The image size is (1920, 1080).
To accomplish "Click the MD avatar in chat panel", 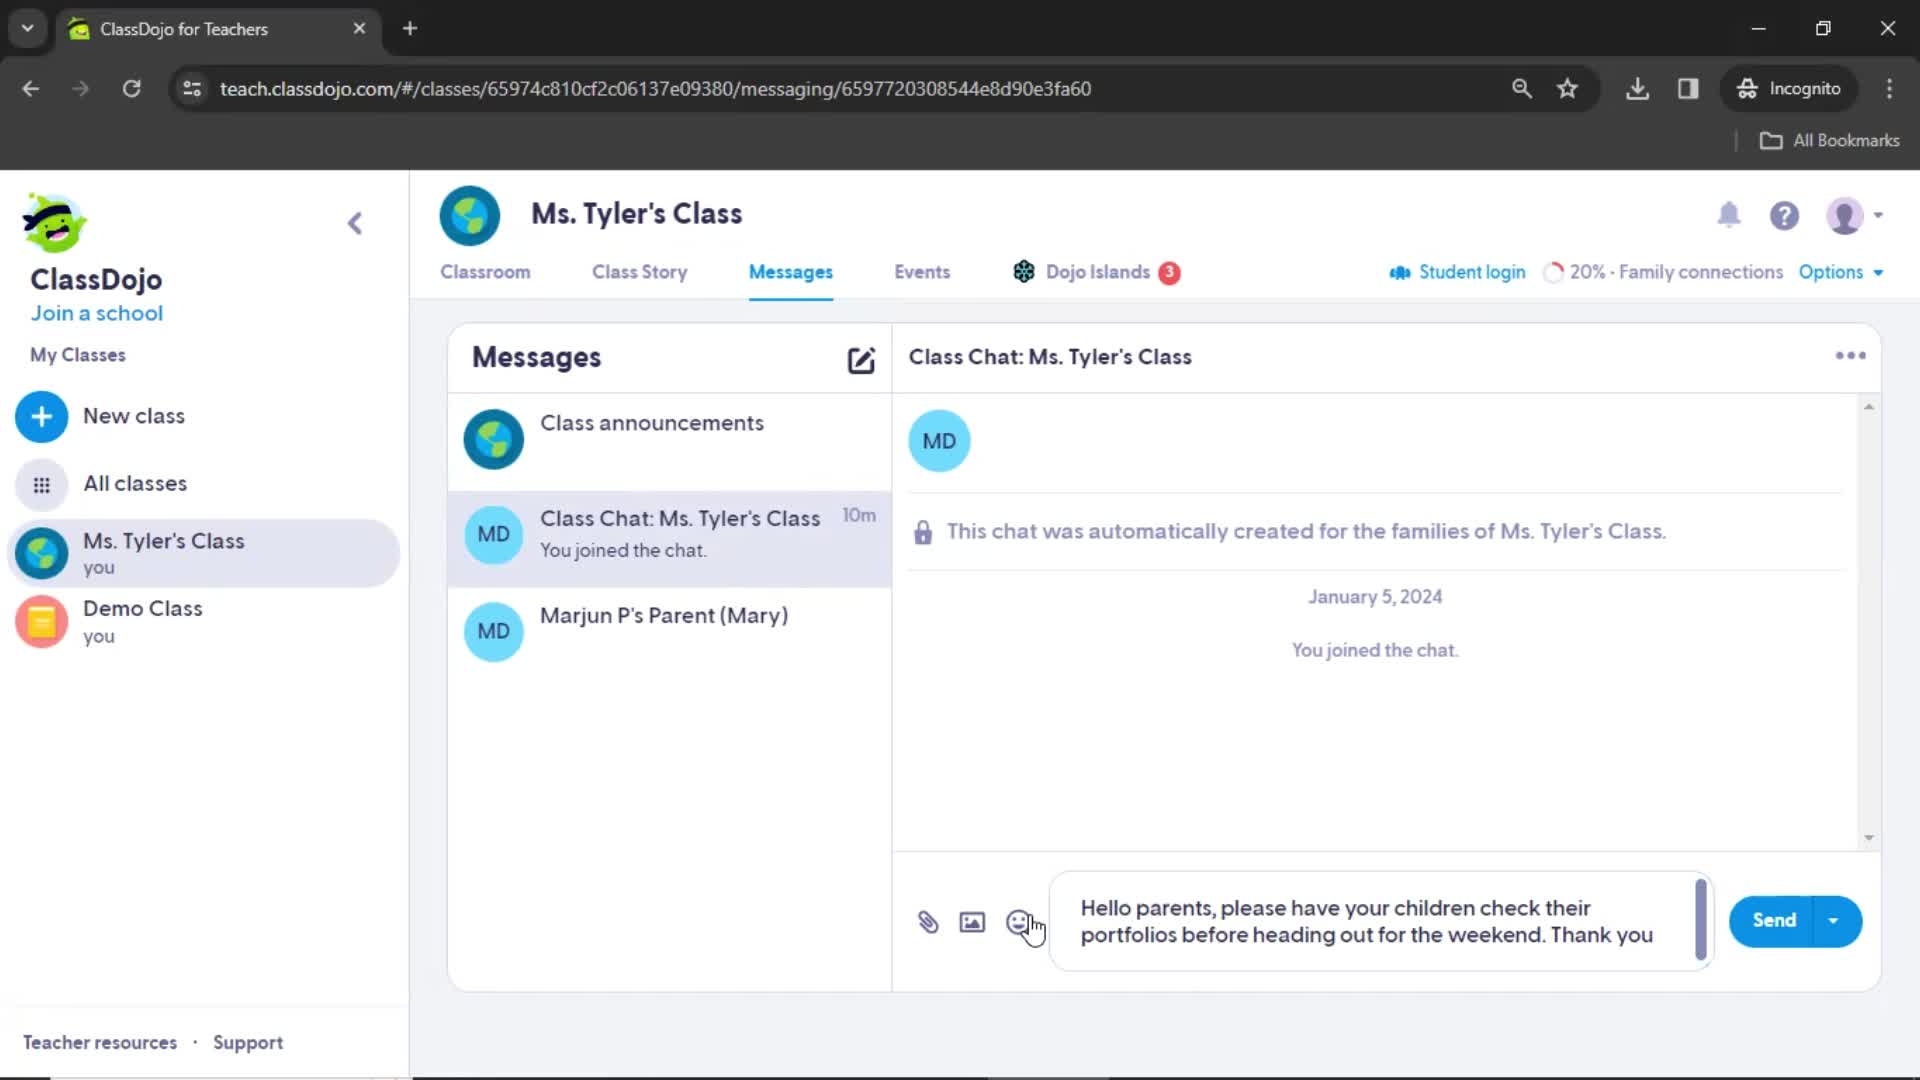I will pos(939,441).
